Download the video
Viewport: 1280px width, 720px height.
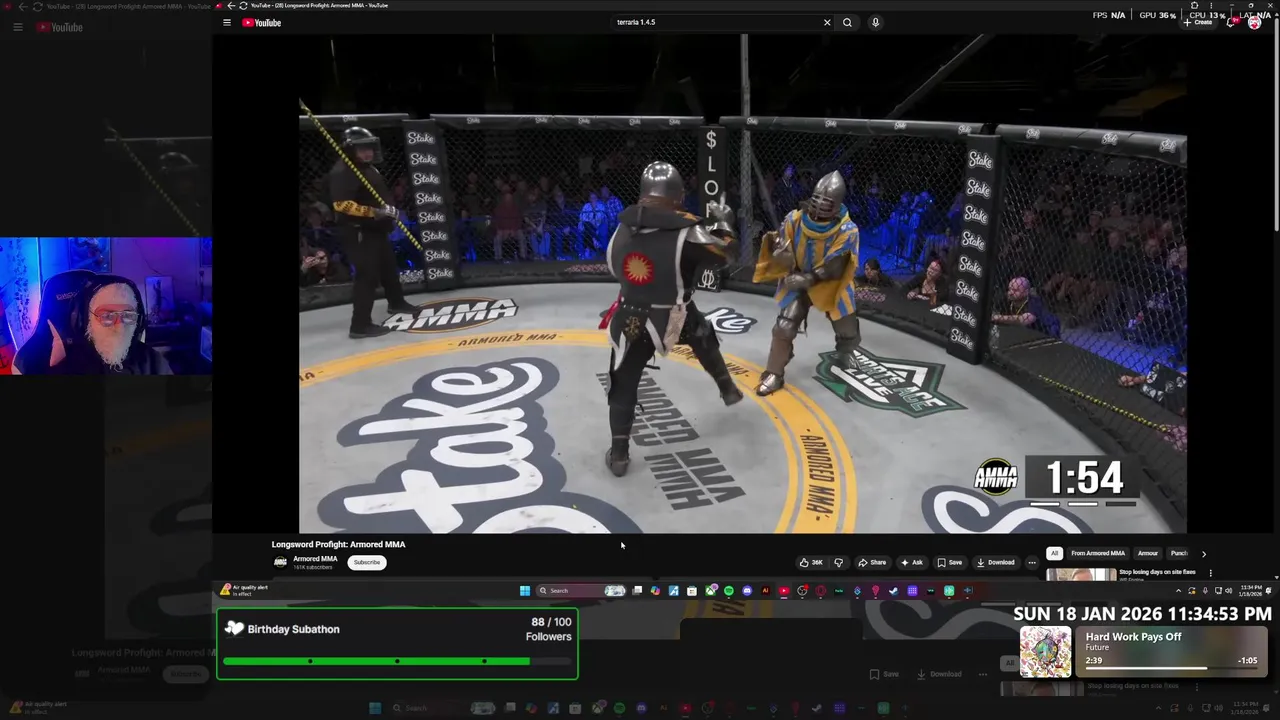click(x=996, y=562)
